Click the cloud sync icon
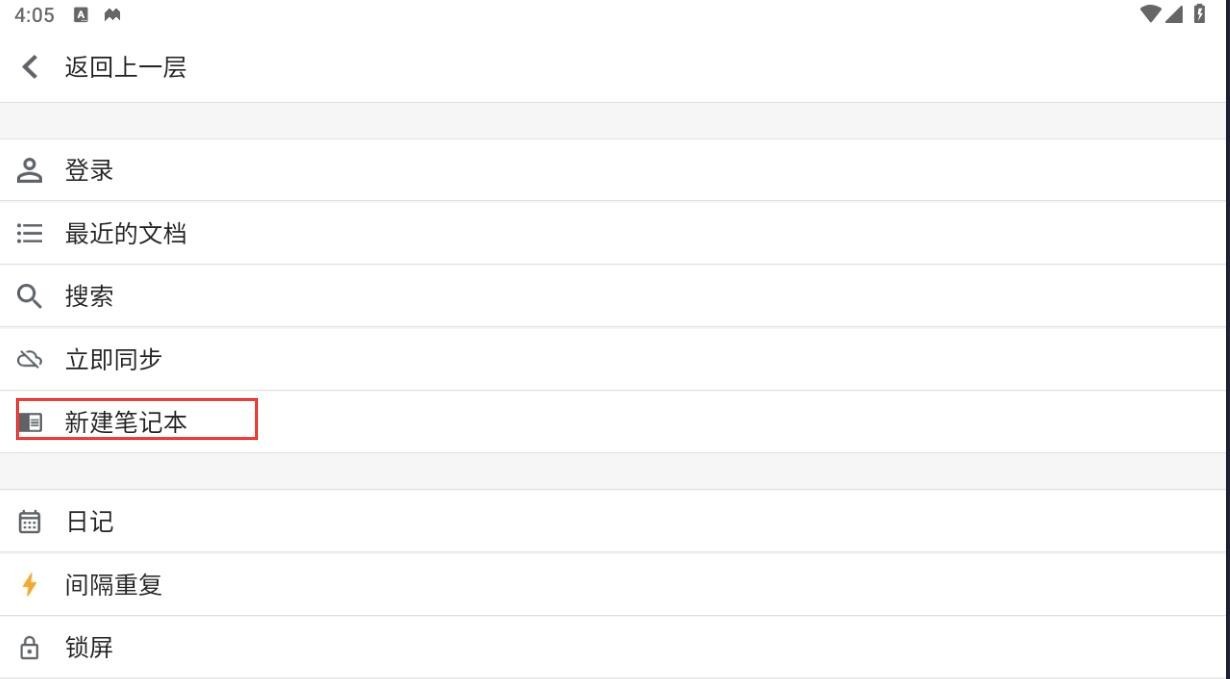Viewport: 1230px width, 679px height. [x=30, y=359]
